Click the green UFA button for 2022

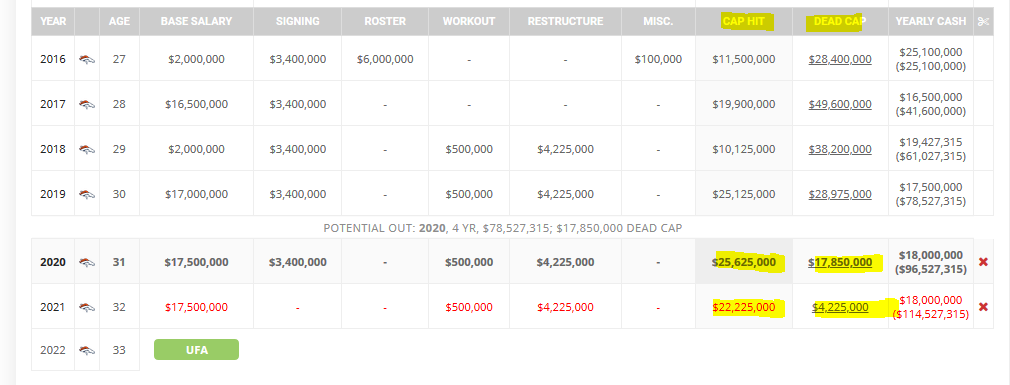[196, 350]
